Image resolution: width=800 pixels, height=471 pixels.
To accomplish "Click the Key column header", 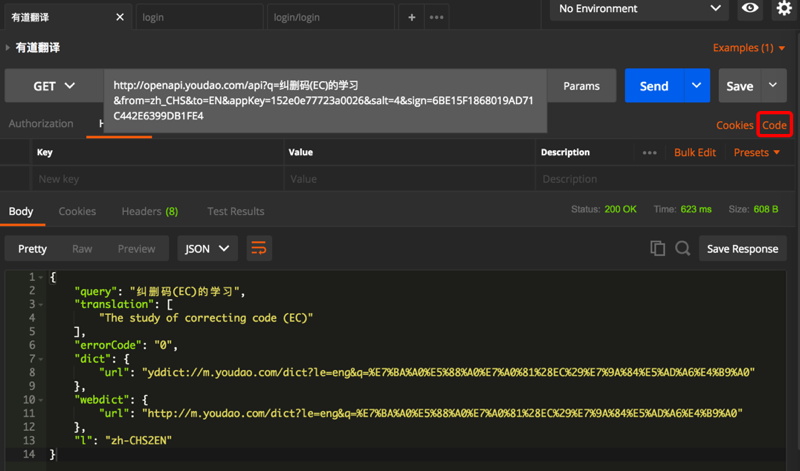I will [44, 152].
